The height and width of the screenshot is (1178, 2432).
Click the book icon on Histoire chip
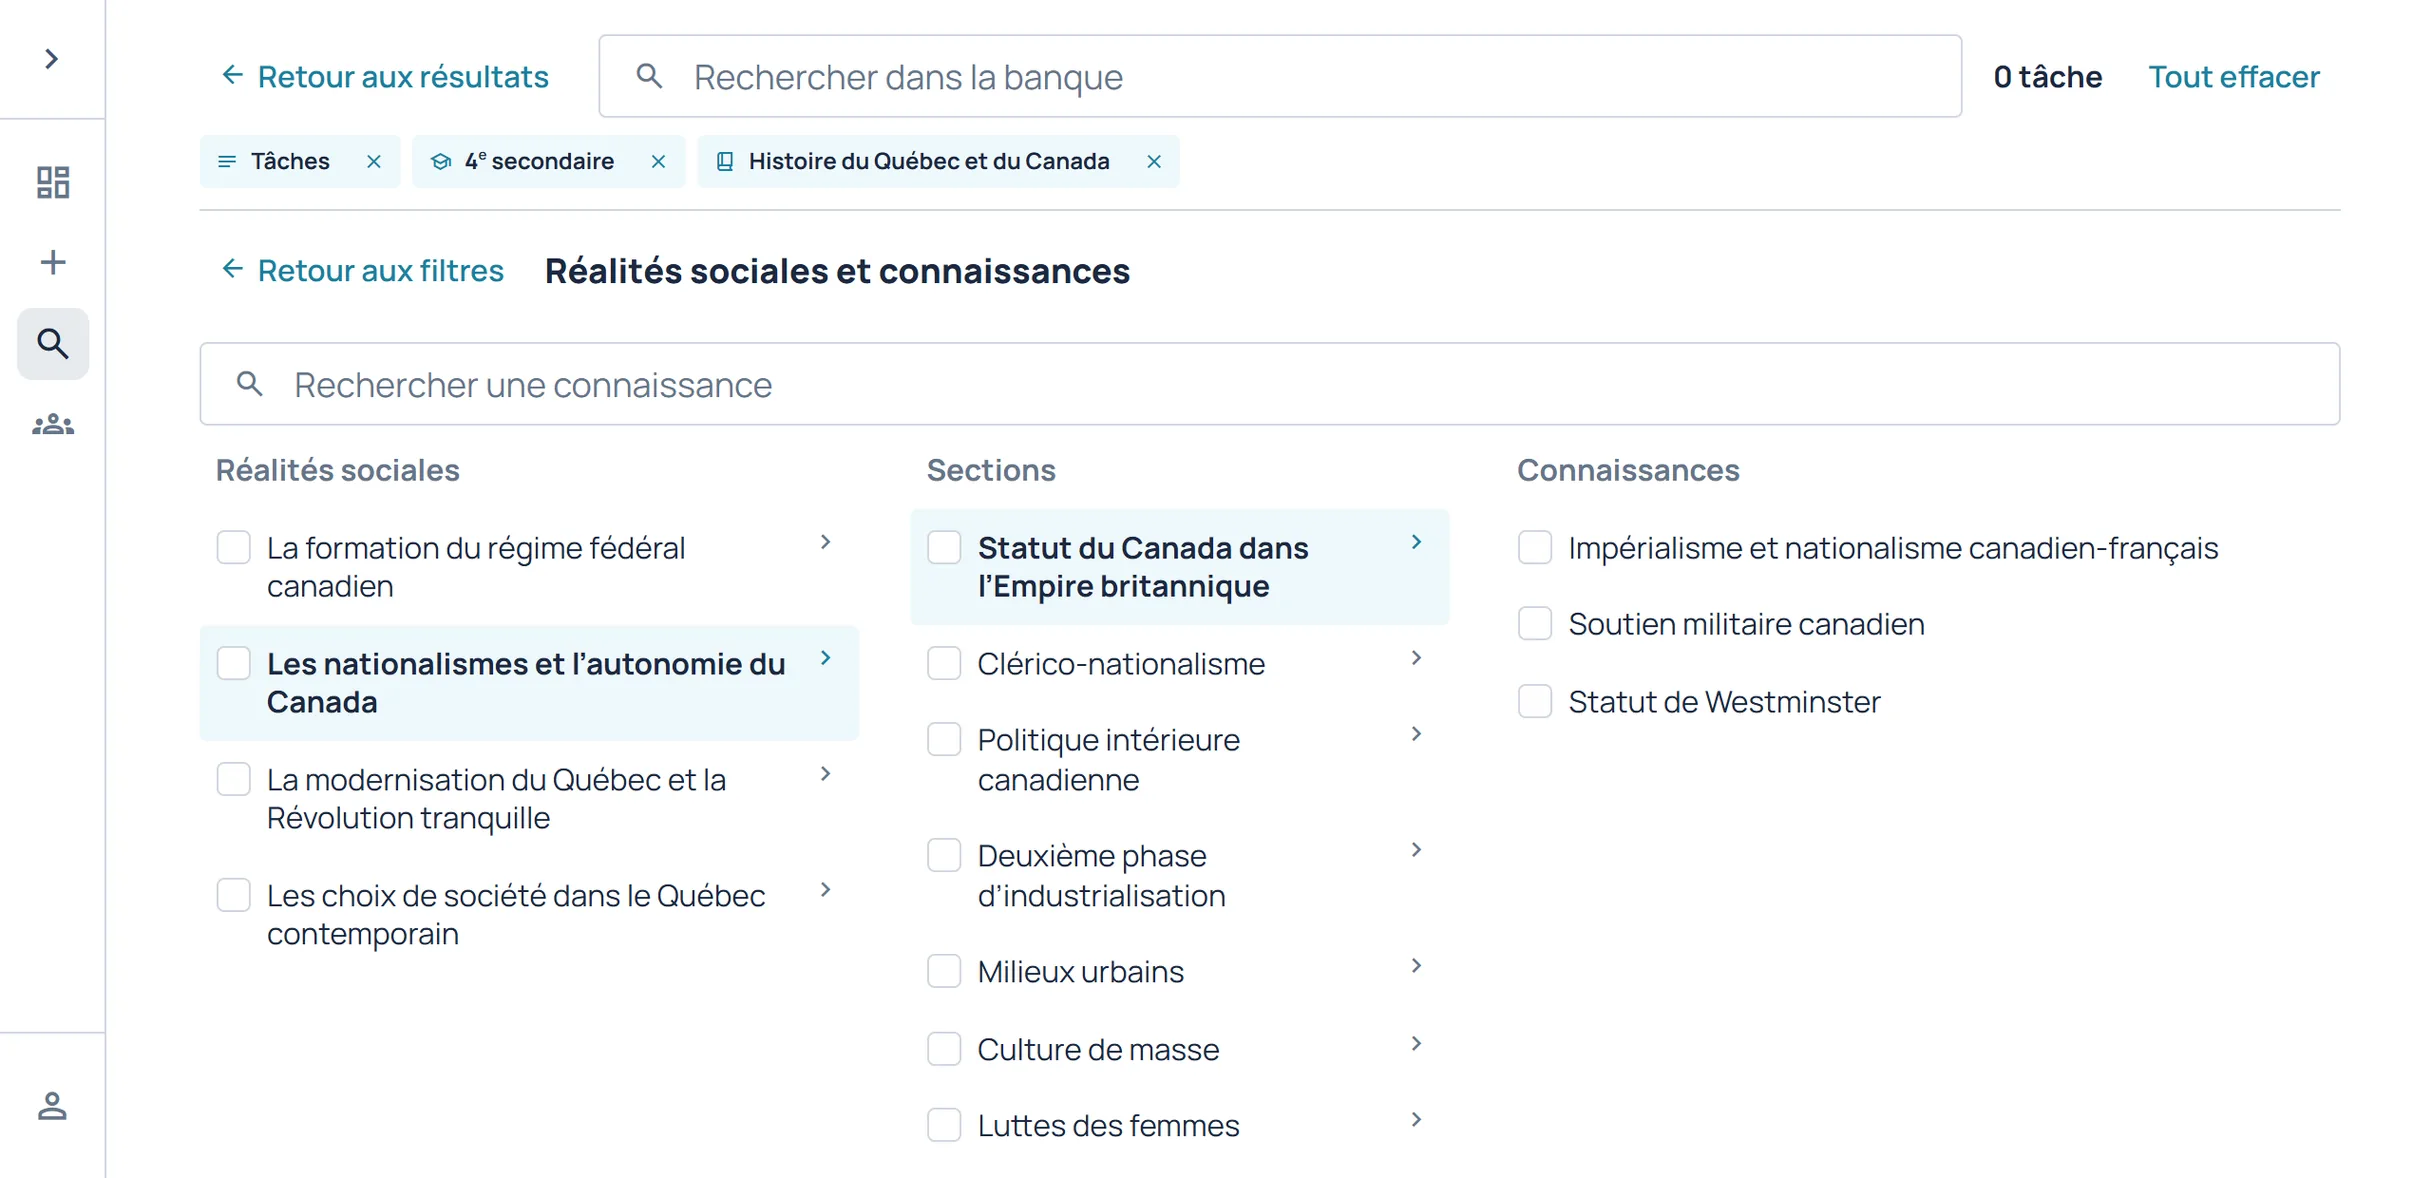[x=725, y=162]
